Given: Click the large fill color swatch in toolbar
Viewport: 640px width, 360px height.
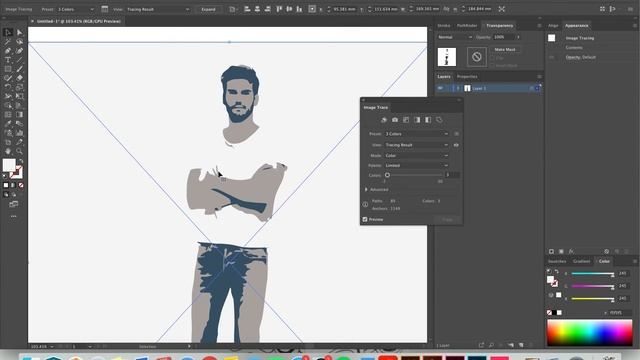Looking at the screenshot, I should pos(9,165).
